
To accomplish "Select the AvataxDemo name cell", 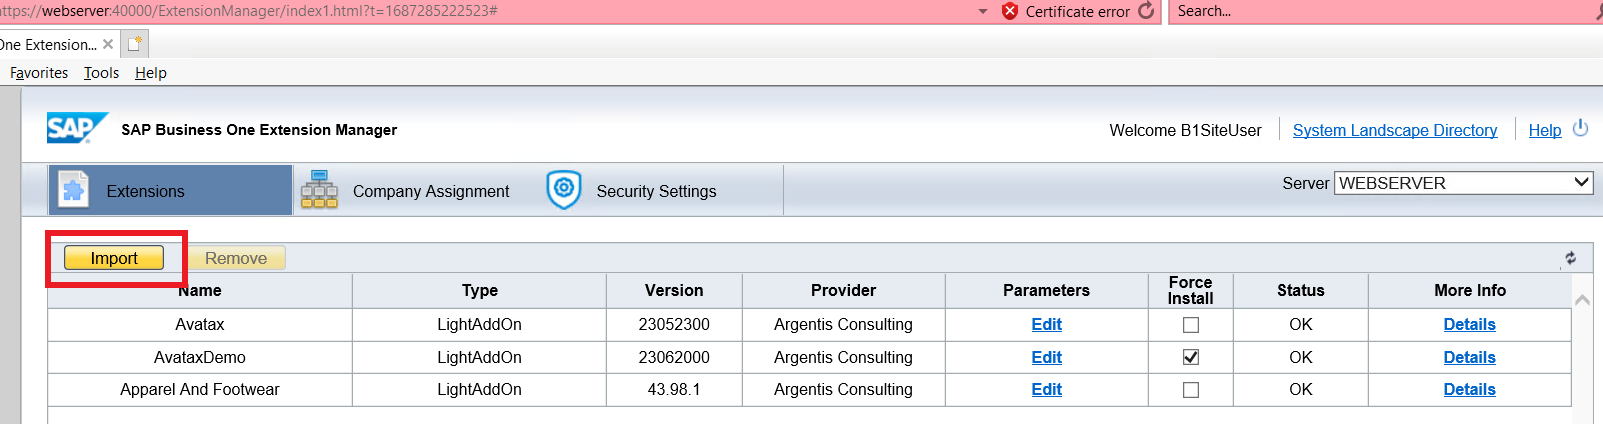I will (x=200, y=357).
